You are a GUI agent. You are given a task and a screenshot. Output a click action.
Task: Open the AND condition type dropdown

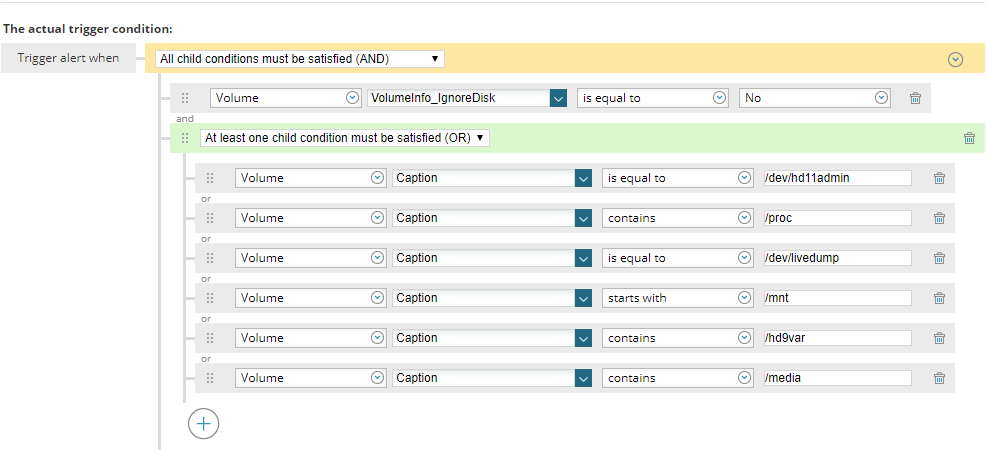click(299, 59)
